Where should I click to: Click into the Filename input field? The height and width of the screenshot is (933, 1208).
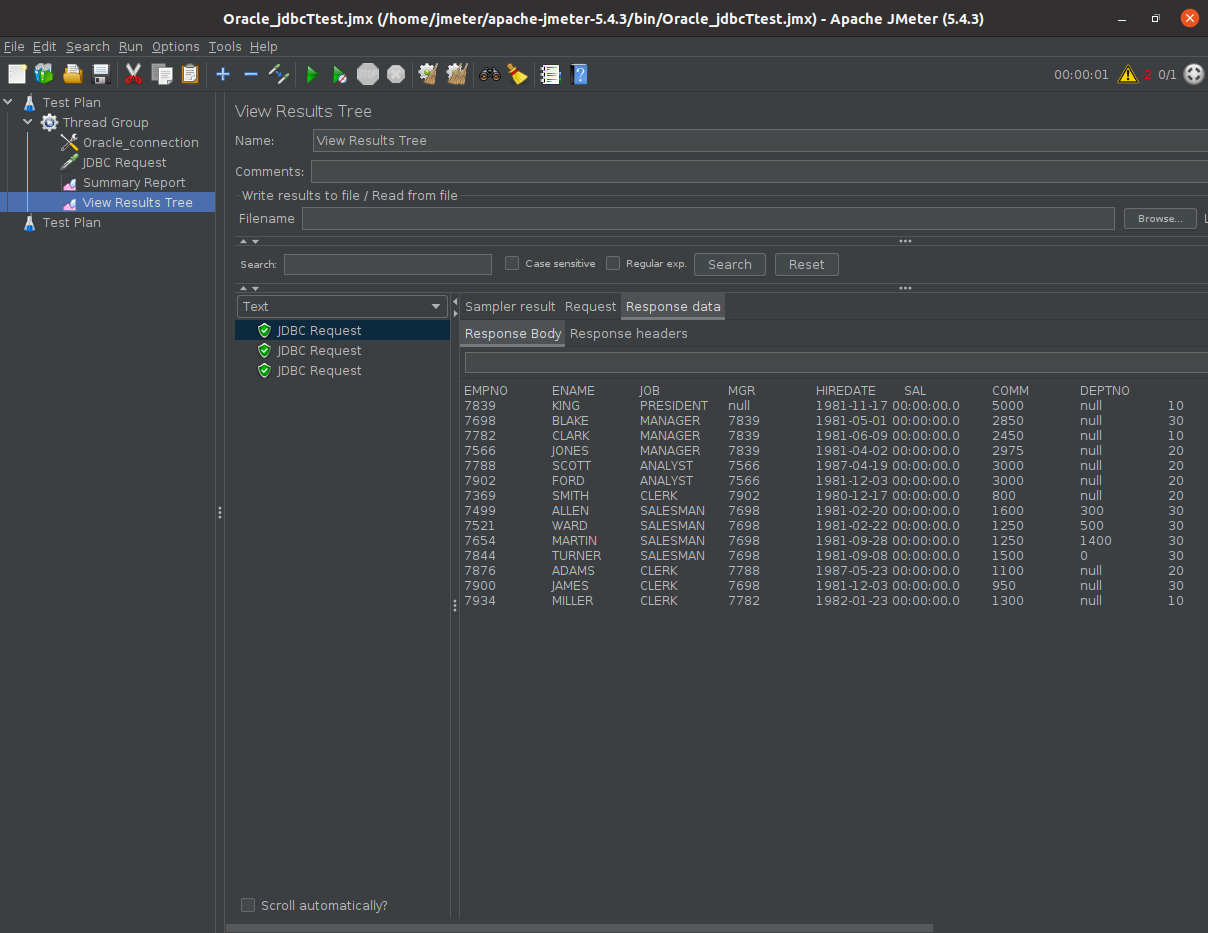click(x=708, y=218)
